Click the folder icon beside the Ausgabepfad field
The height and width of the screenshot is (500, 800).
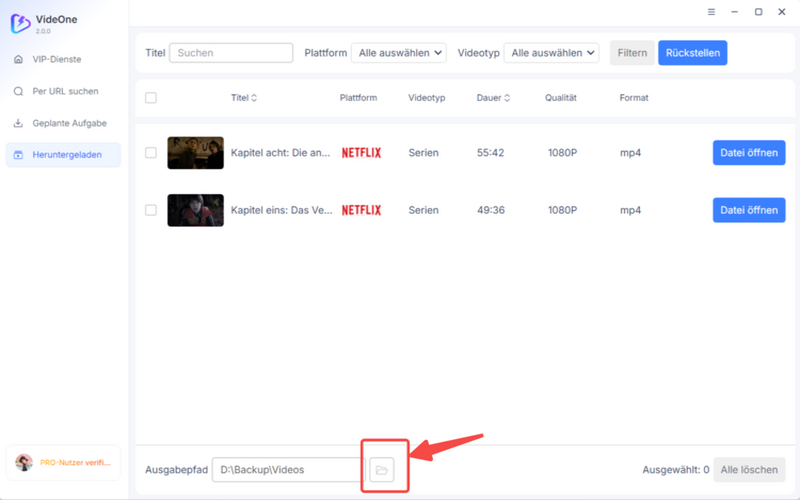[382, 469]
